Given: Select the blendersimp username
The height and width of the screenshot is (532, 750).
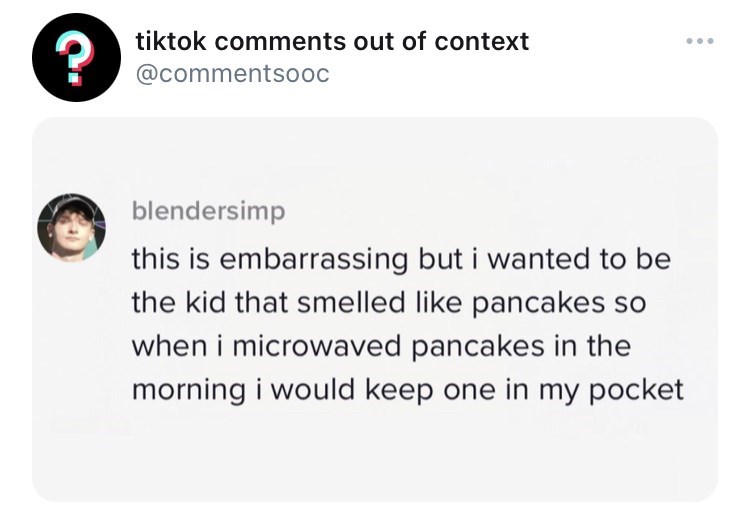Looking at the screenshot, I should [x=209, y=211].
